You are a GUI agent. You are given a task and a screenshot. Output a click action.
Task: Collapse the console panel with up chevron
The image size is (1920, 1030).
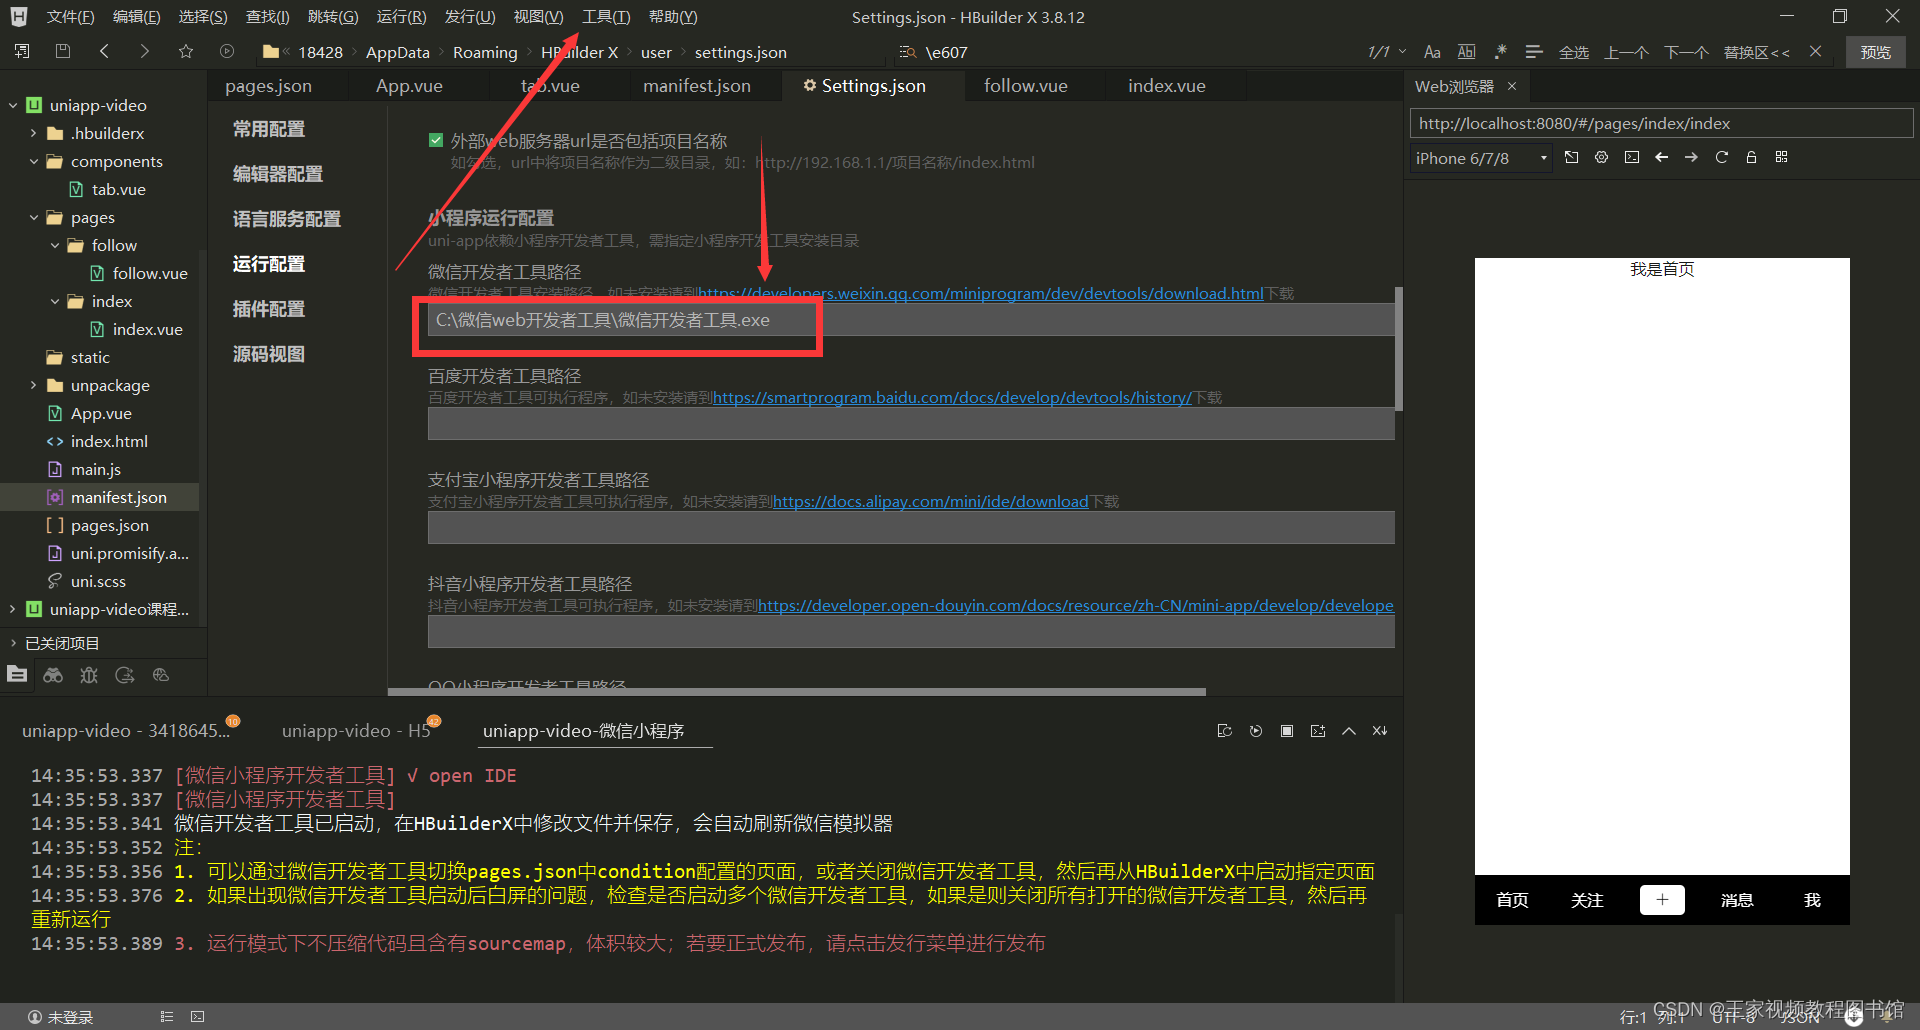(1349, 731)
